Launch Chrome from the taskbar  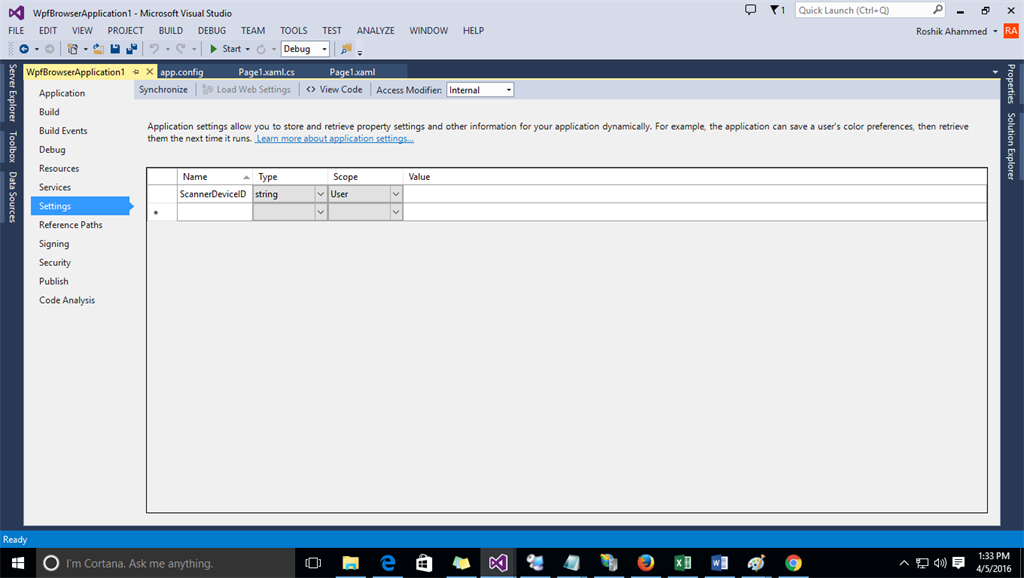[793, 563]
